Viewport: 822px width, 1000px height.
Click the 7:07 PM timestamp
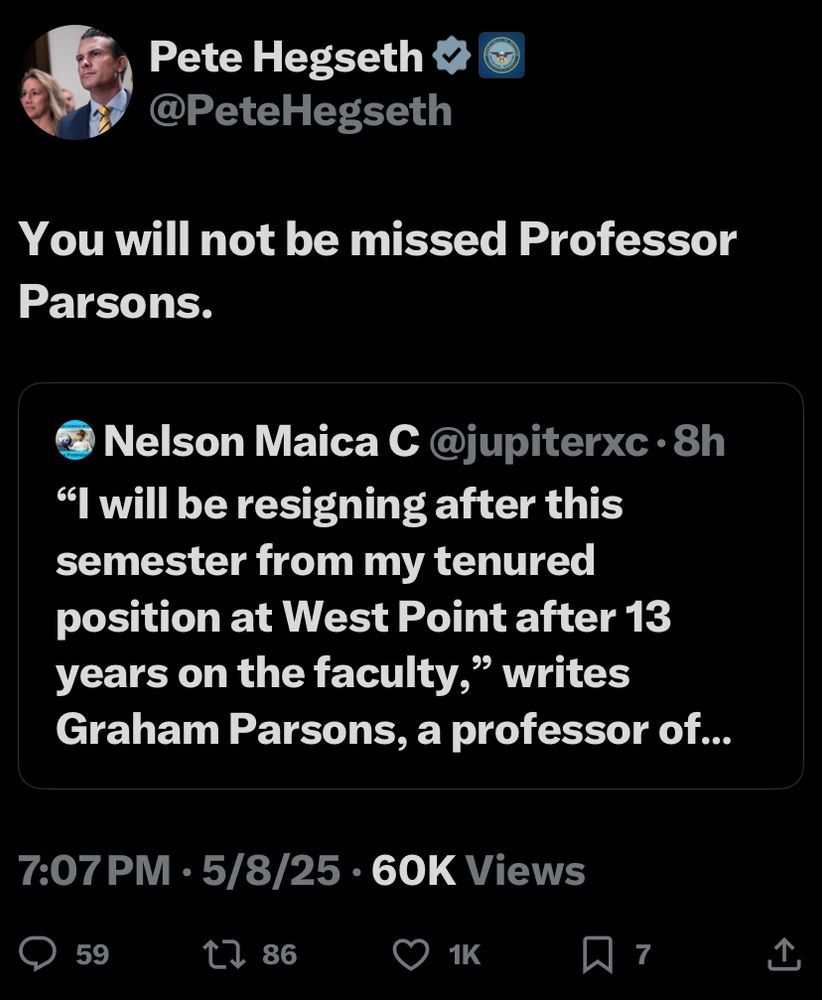tap(94, 870)
